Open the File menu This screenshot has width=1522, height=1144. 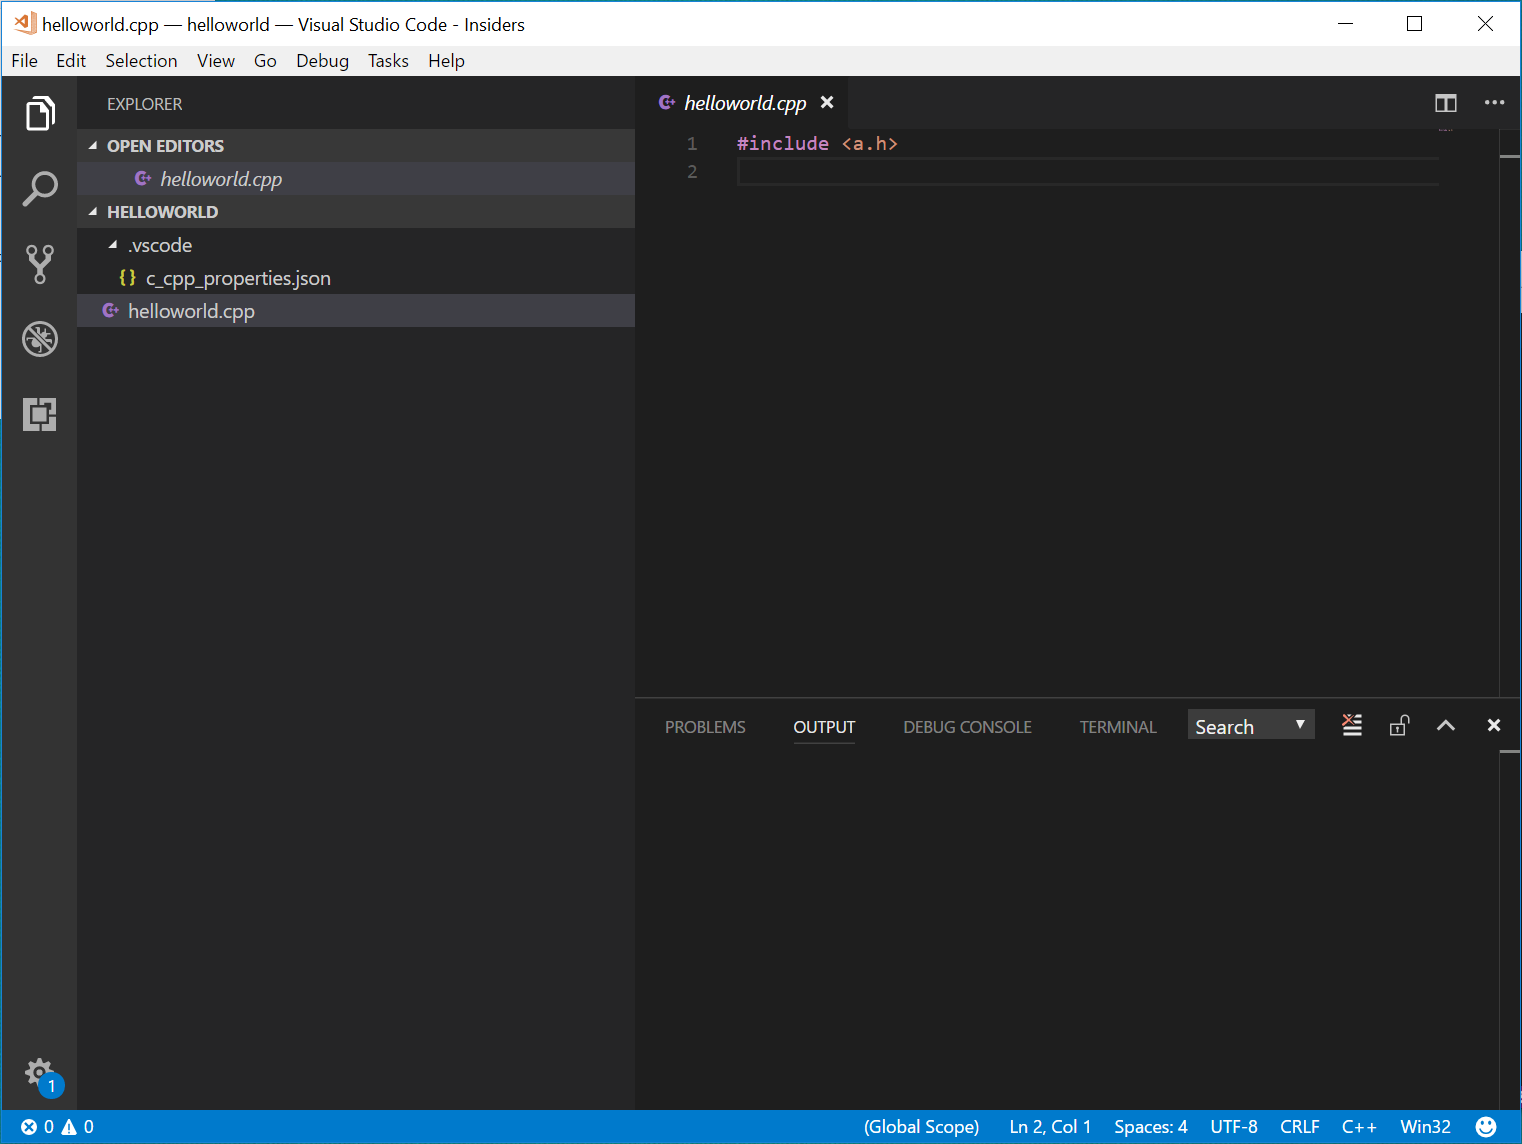coord(24,61)
